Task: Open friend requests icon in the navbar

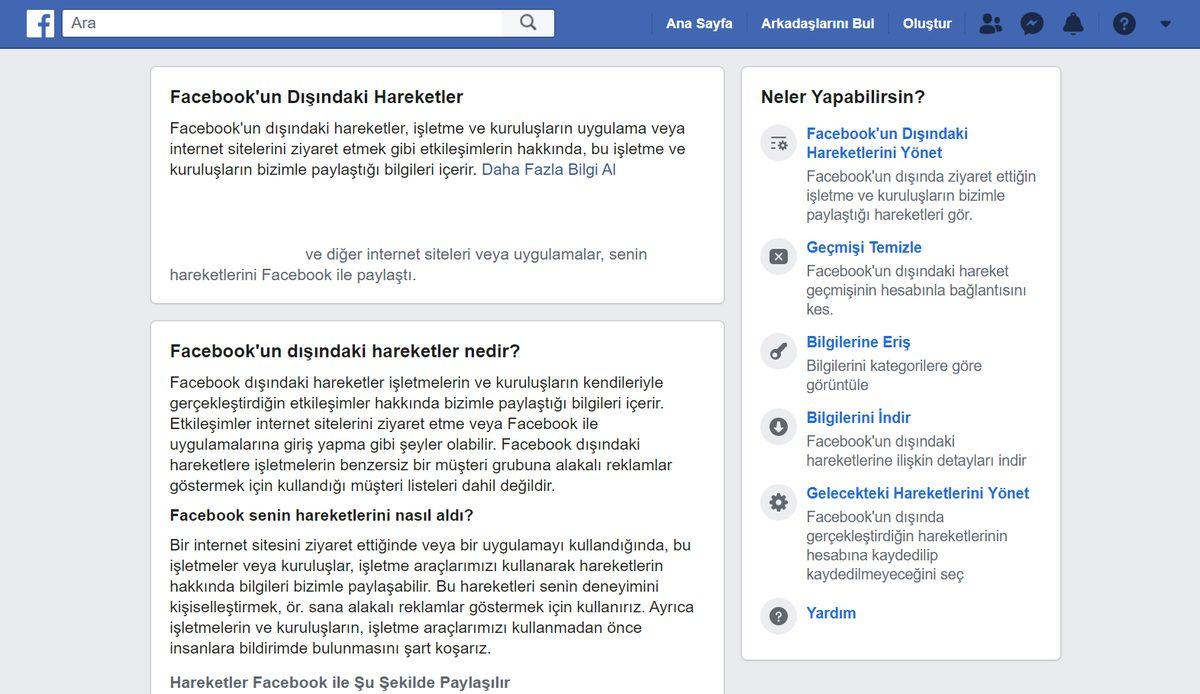Action: pyautogui.click(x=991, y=23)
